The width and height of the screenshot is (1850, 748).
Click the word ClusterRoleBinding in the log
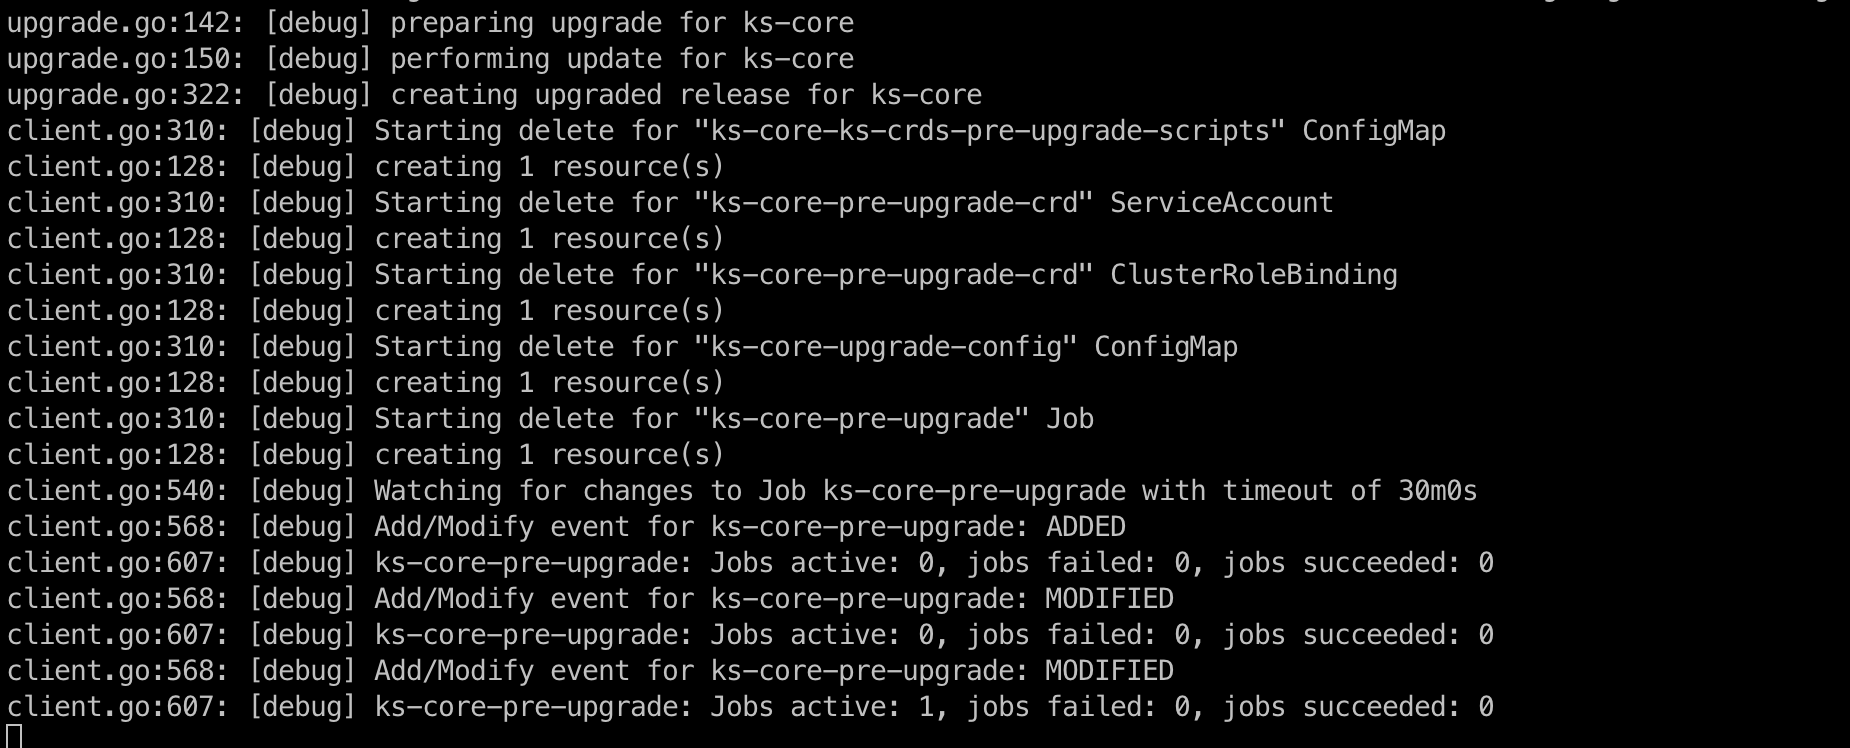[1254, 275]
